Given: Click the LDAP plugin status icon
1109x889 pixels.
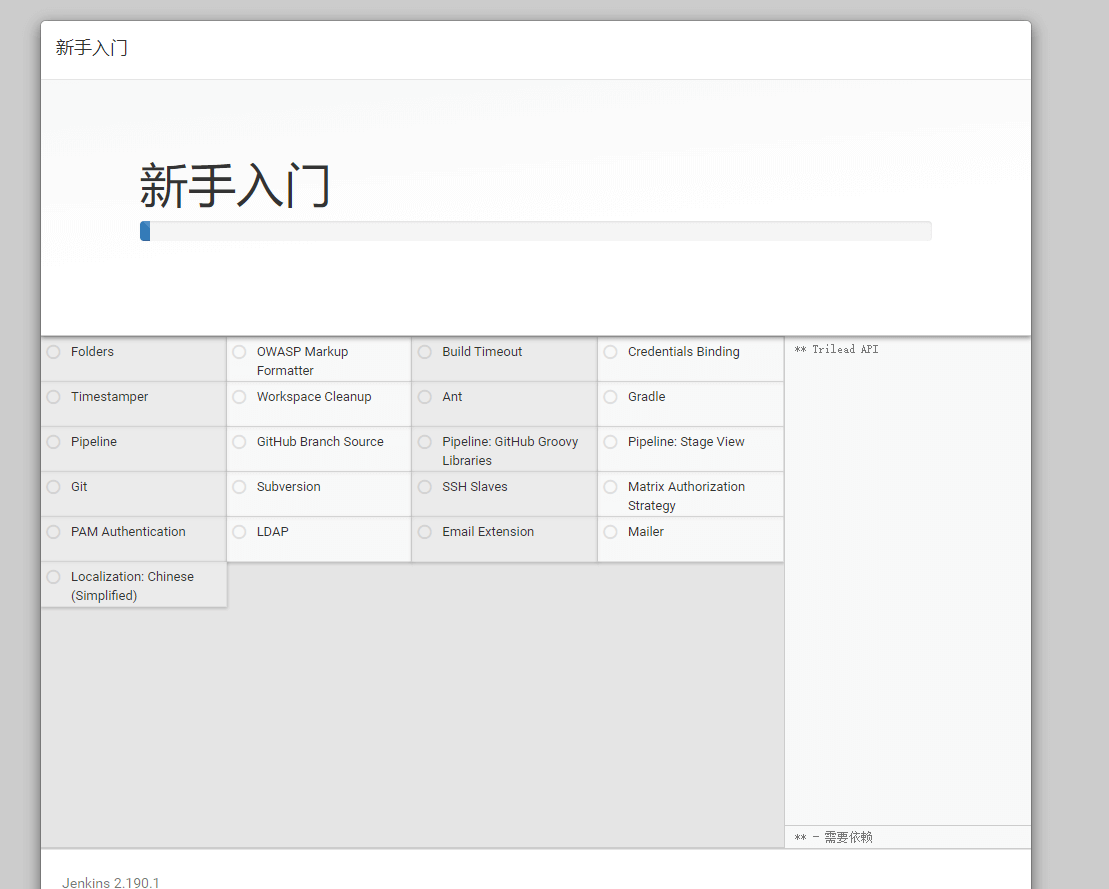Looking at the screenshot, I should click(239, 532).
